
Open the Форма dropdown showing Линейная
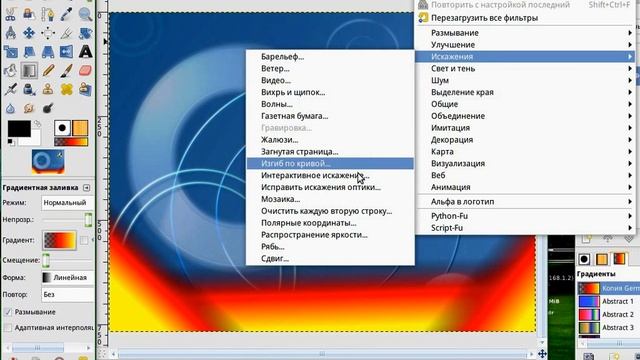click(x=67, y=278)
